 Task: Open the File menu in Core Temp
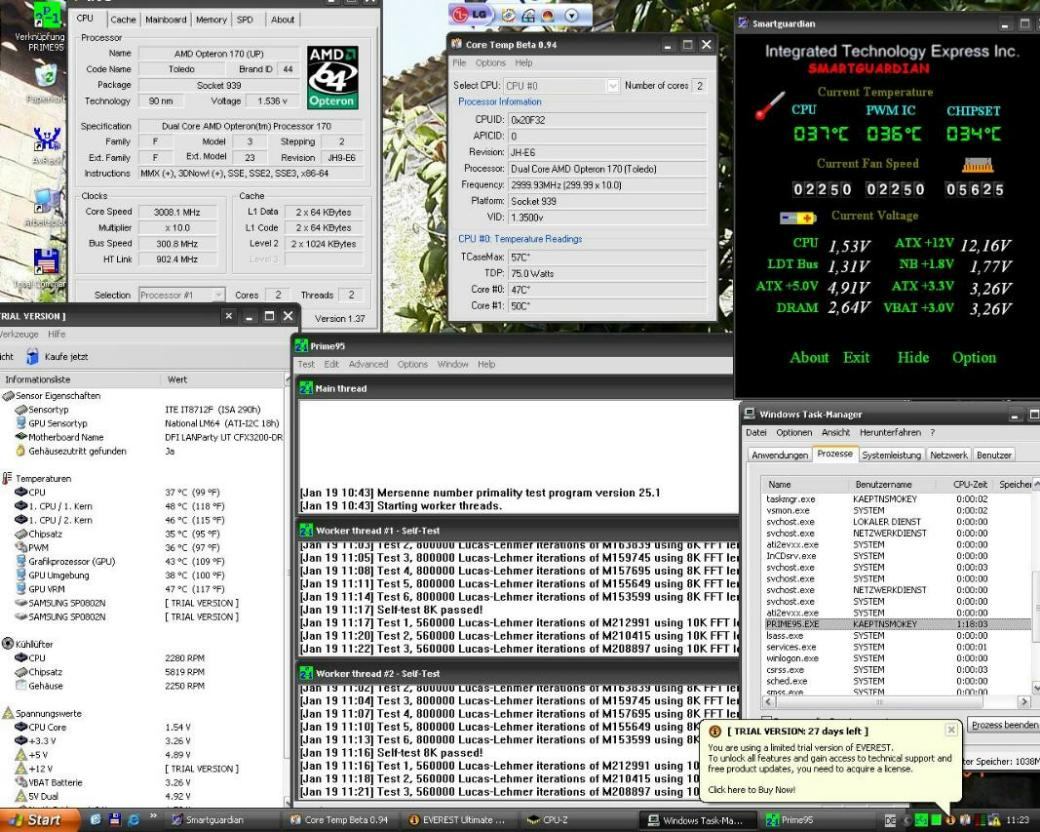point(459,63)
